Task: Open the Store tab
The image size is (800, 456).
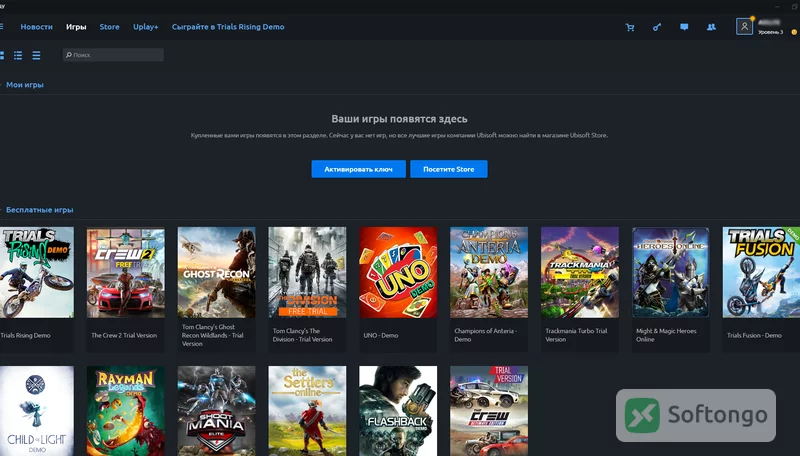Action: 109,27
